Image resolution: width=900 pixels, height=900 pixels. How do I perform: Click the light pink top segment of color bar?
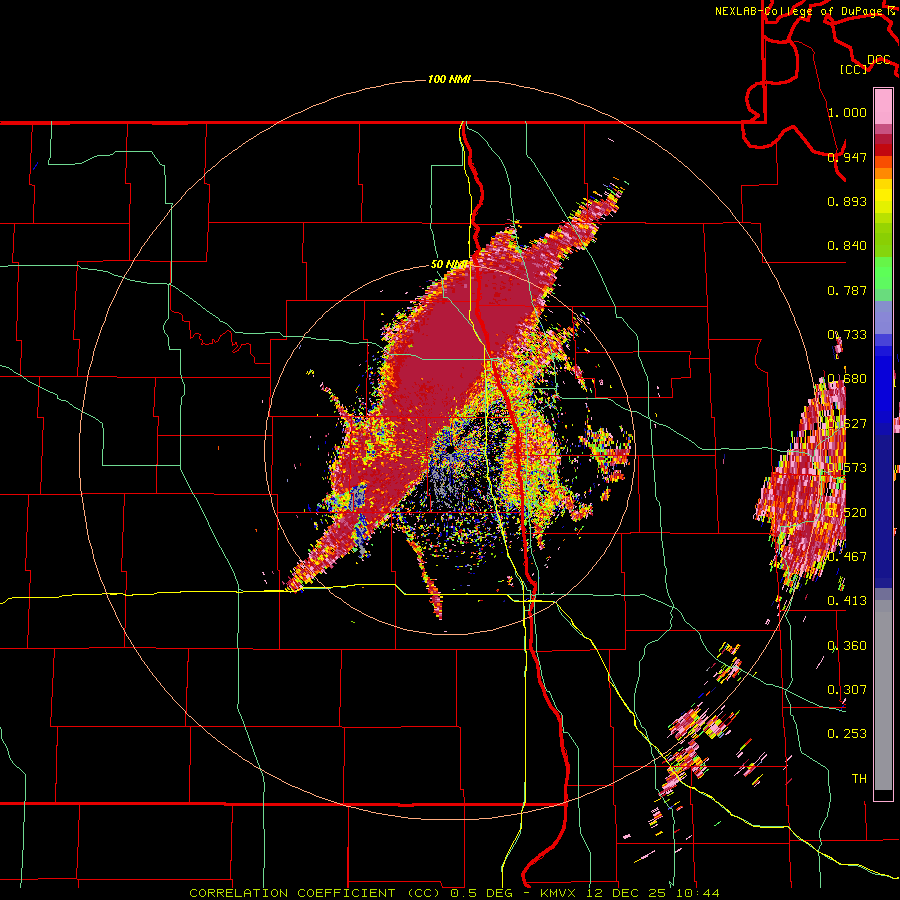pyautogui.click(x=883, y=106)
